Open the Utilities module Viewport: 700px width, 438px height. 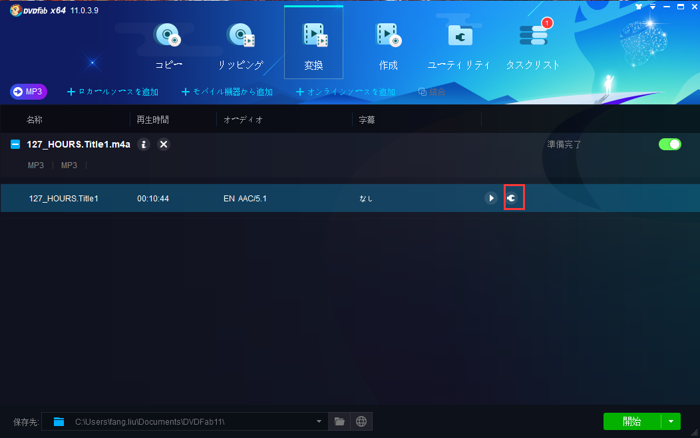pos(459,46)
